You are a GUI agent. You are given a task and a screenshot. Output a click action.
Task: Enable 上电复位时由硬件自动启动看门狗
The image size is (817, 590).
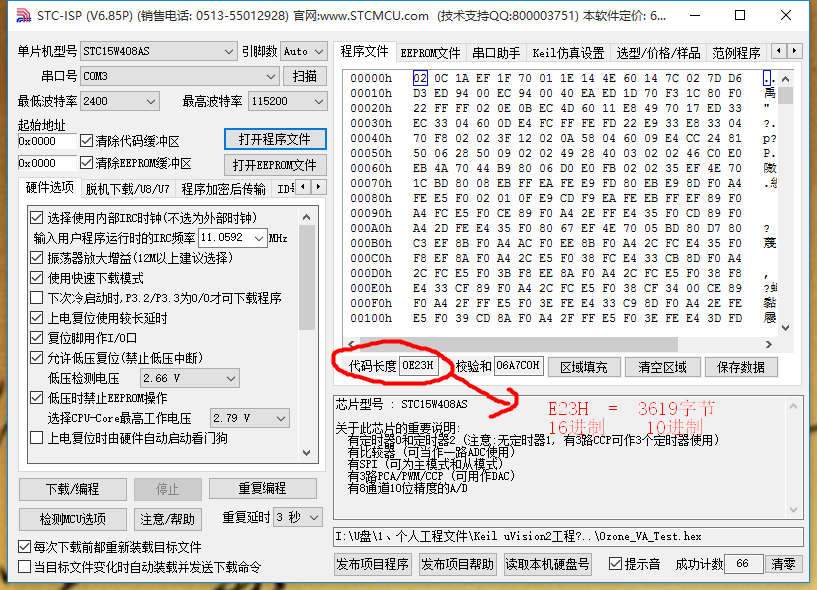tap(36, 438)
